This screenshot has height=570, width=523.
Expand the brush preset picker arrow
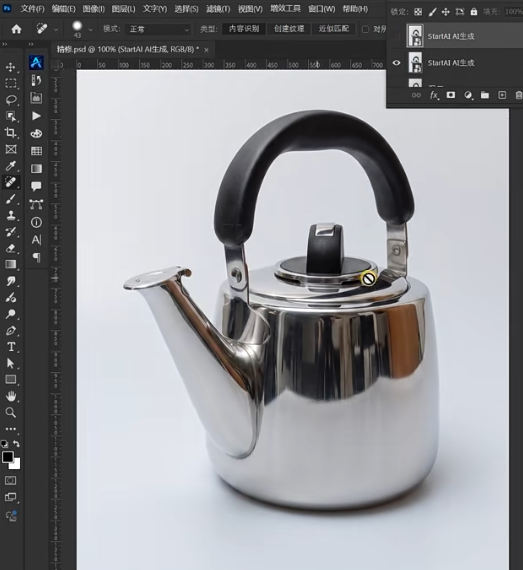(x=90, y=29)
